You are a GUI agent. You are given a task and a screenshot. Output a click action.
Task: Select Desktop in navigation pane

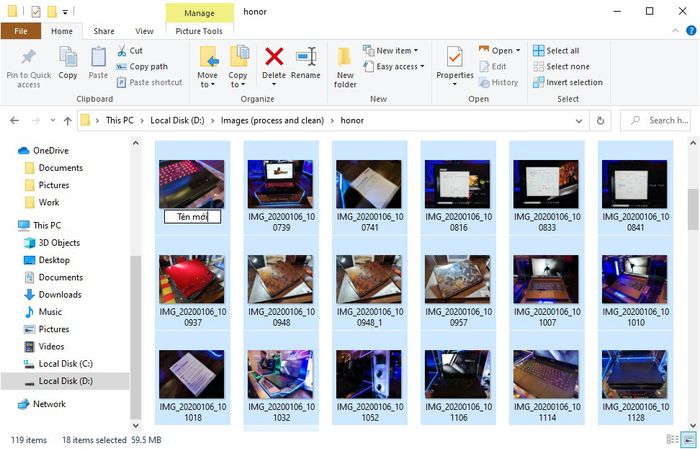point(47,260)
